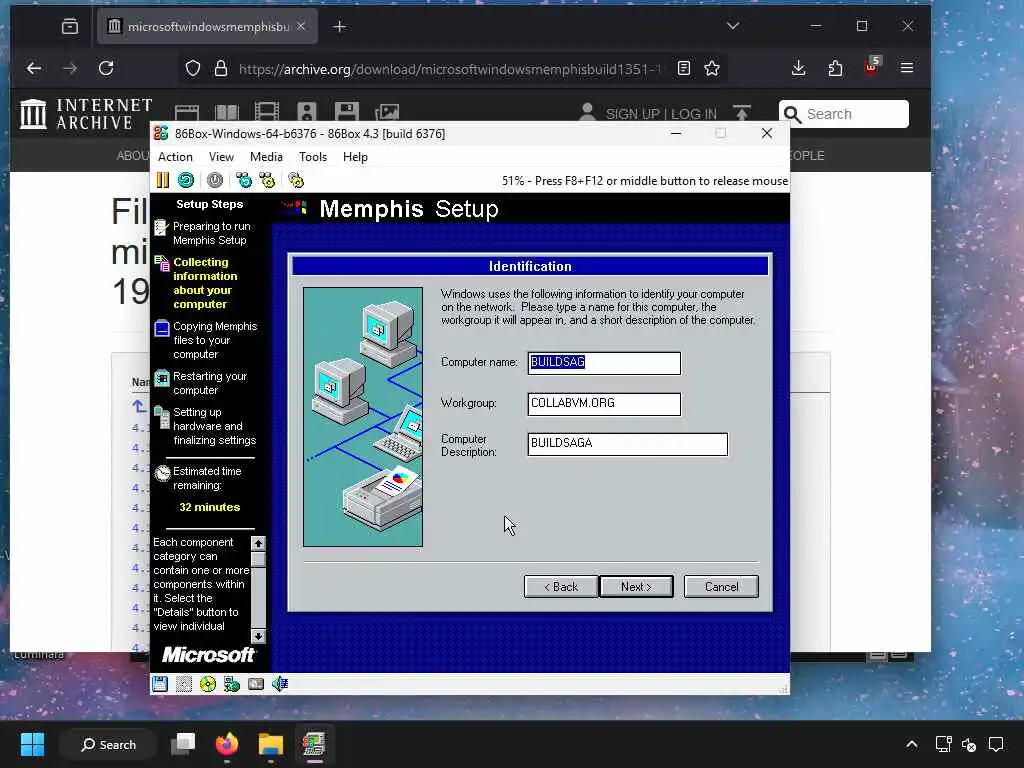Reload the archive.org page in Firefox
The width and height of the screenshot is (1024, 768).
[x=106, y=68]
